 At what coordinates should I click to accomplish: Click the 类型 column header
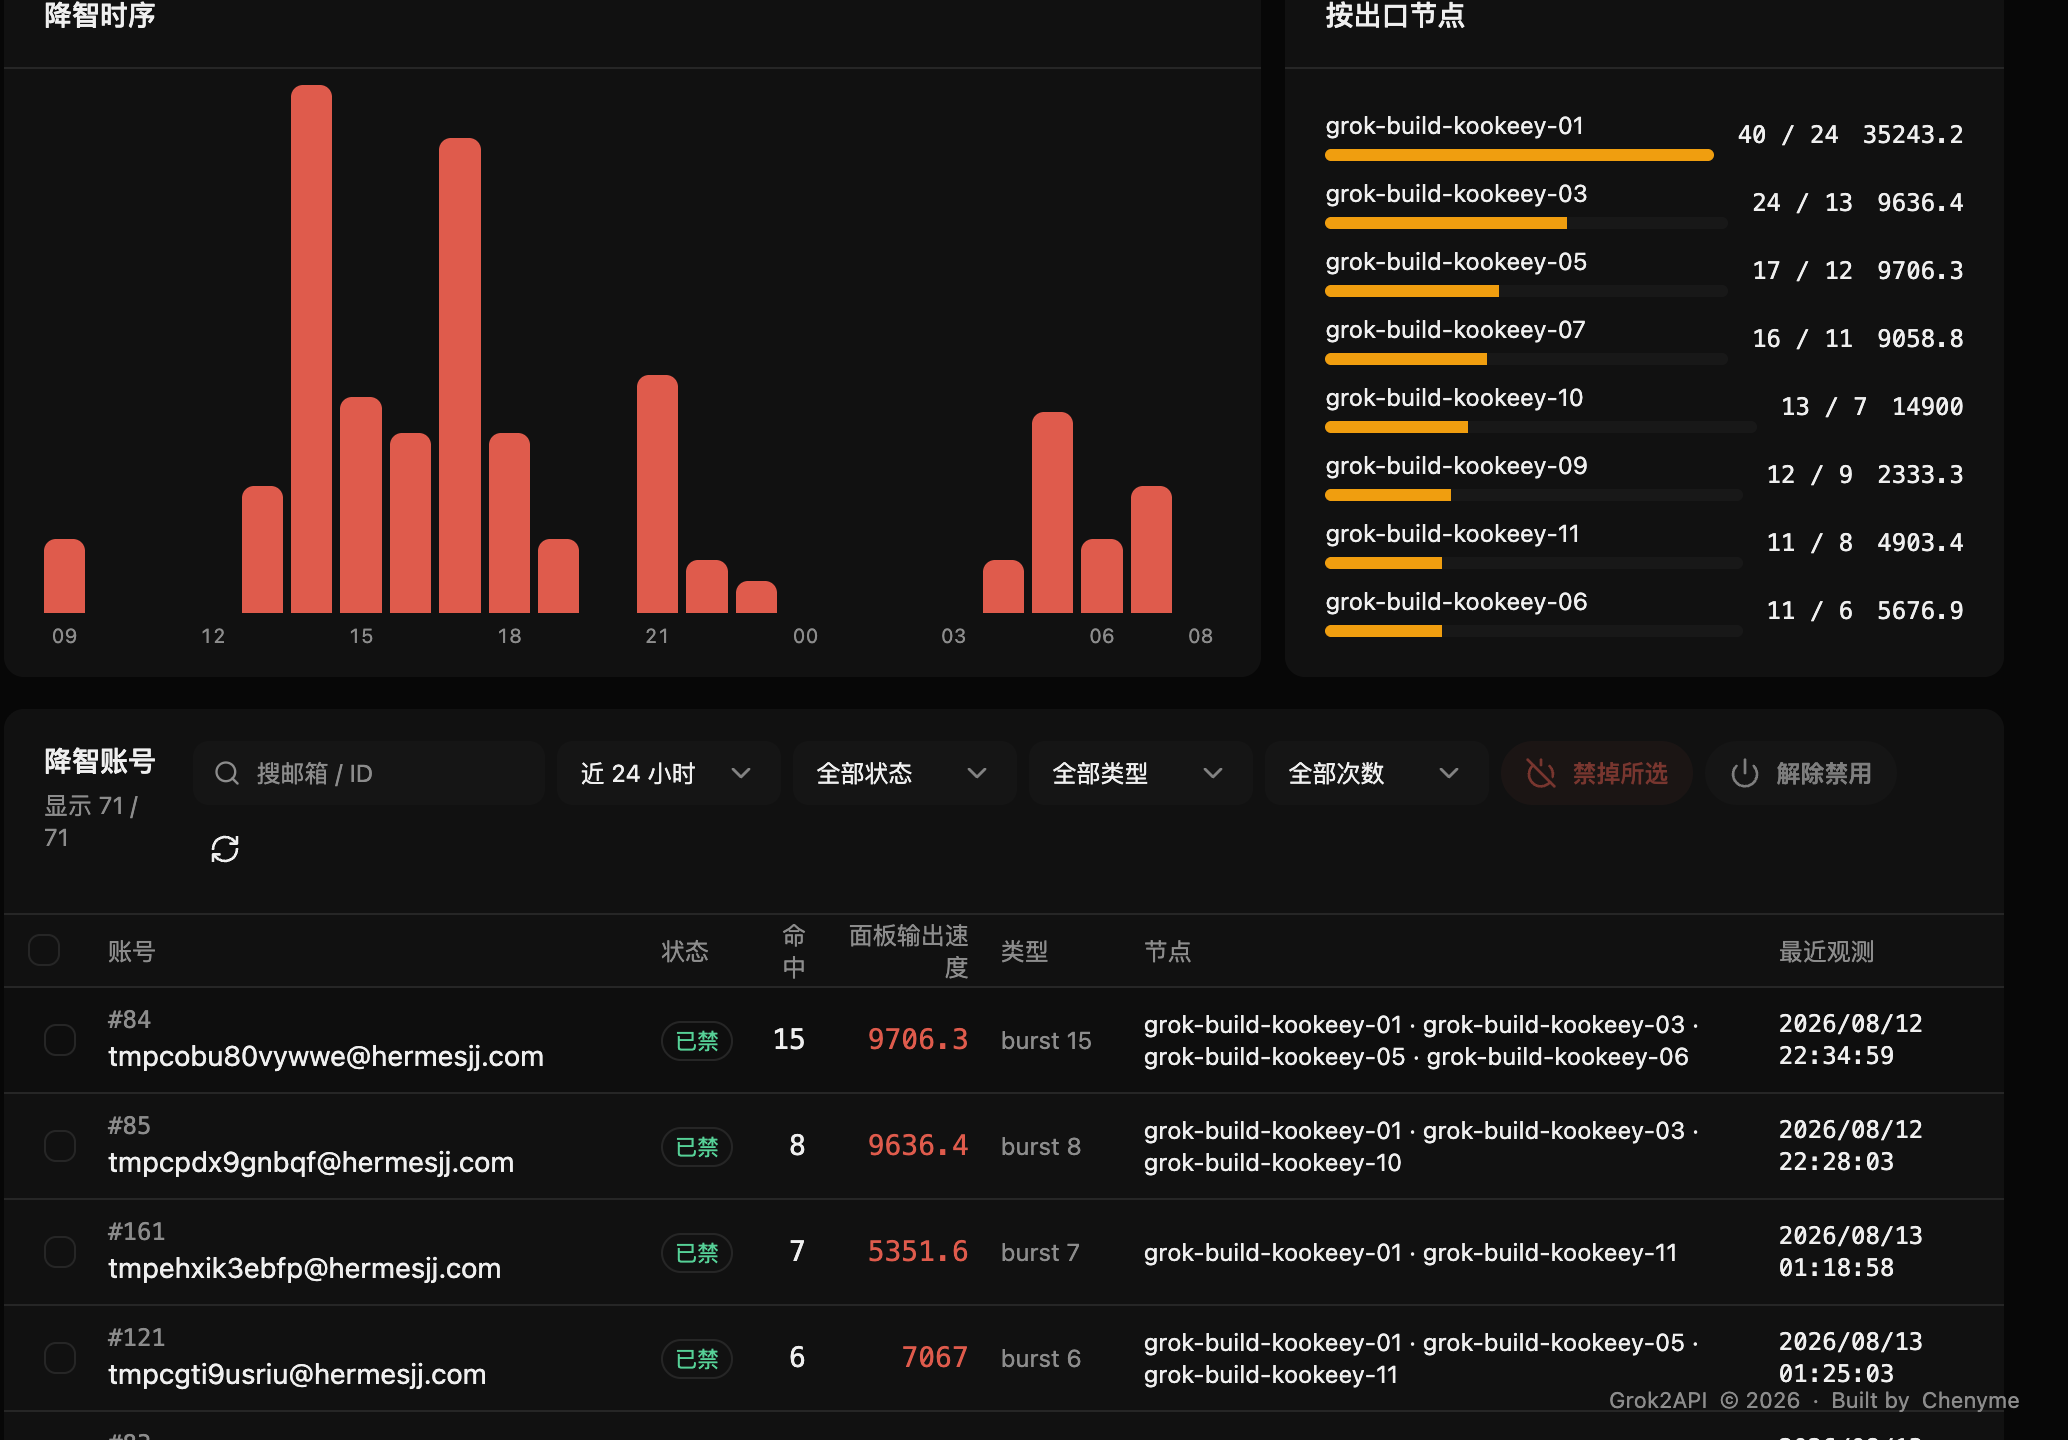tap(1025, 951)
